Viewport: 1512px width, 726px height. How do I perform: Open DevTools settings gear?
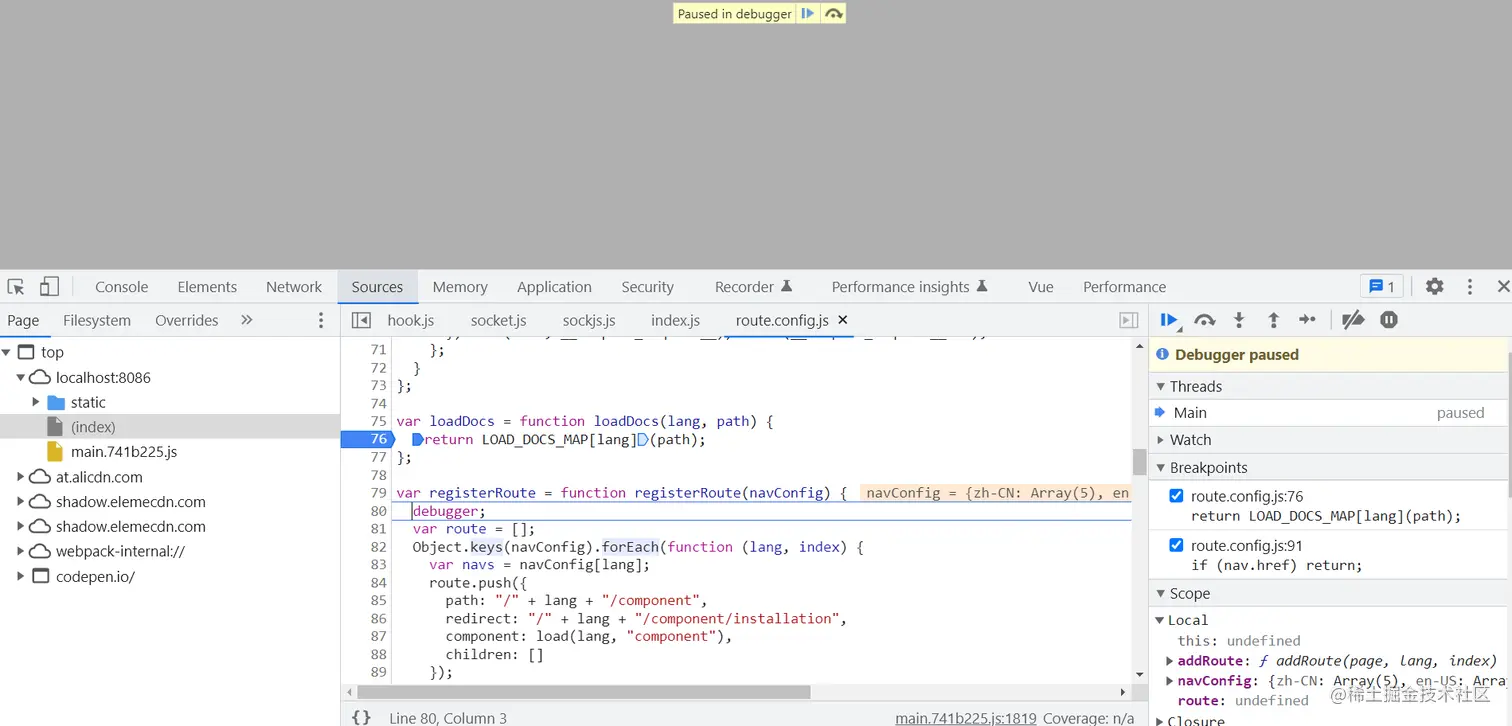click(x=1434, y=287)
